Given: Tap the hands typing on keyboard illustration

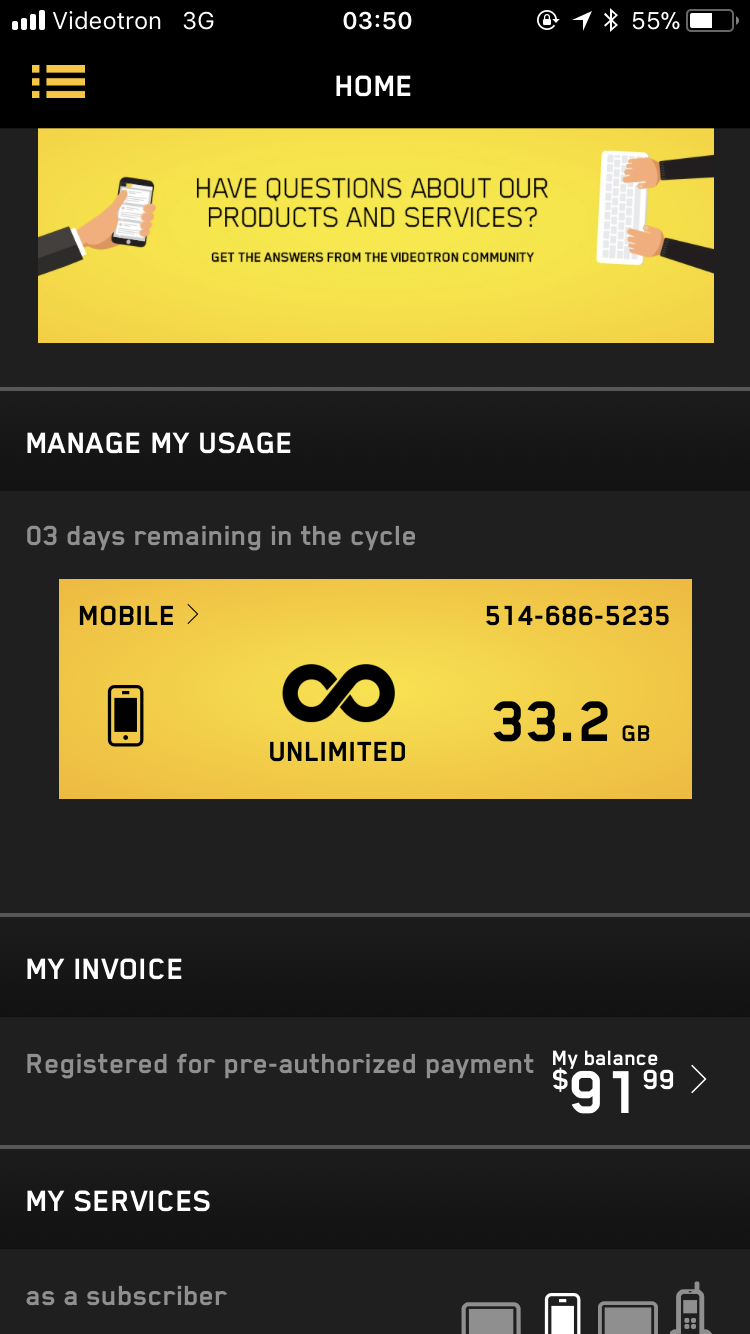Looking at the screenshot, I should [x=650, y=208].
